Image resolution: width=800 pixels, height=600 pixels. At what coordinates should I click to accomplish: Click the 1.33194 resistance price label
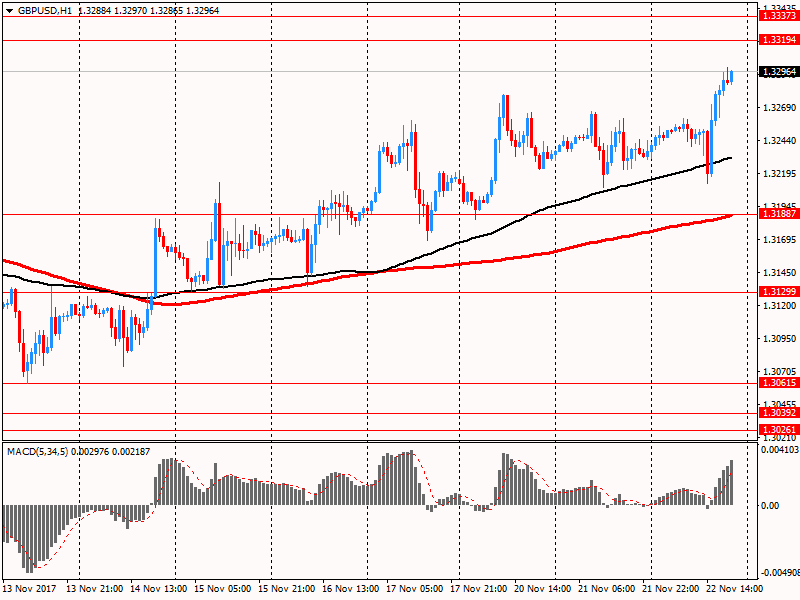tap(779, 40)
